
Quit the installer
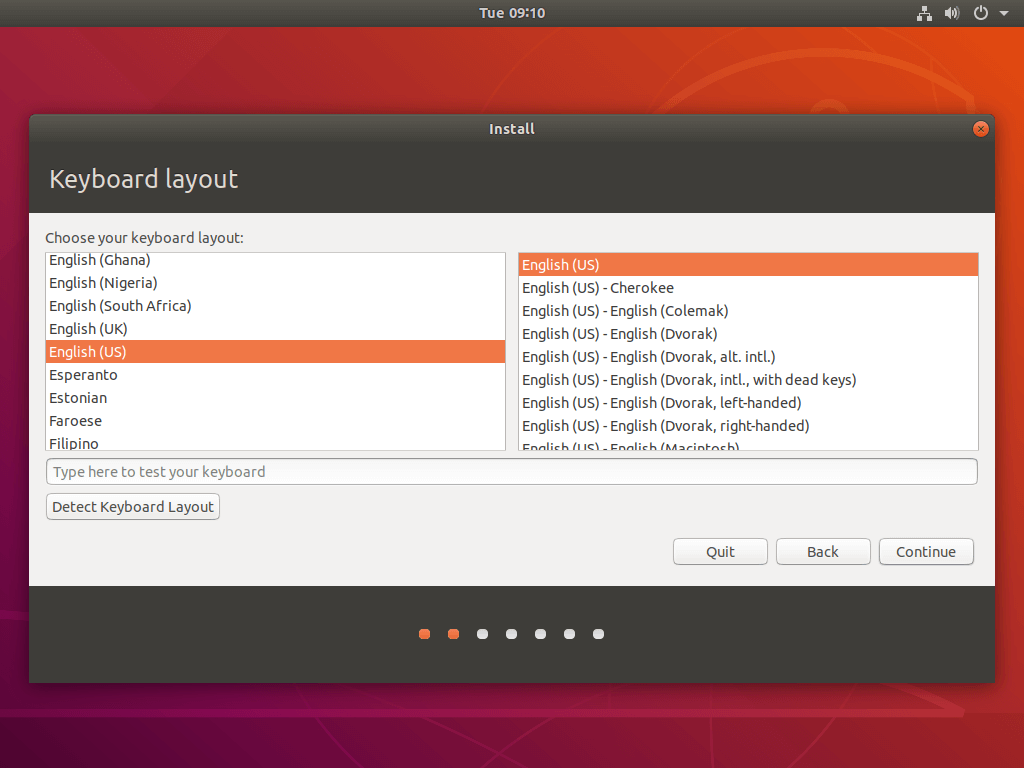pyautogui.click(x=720, y=552)
